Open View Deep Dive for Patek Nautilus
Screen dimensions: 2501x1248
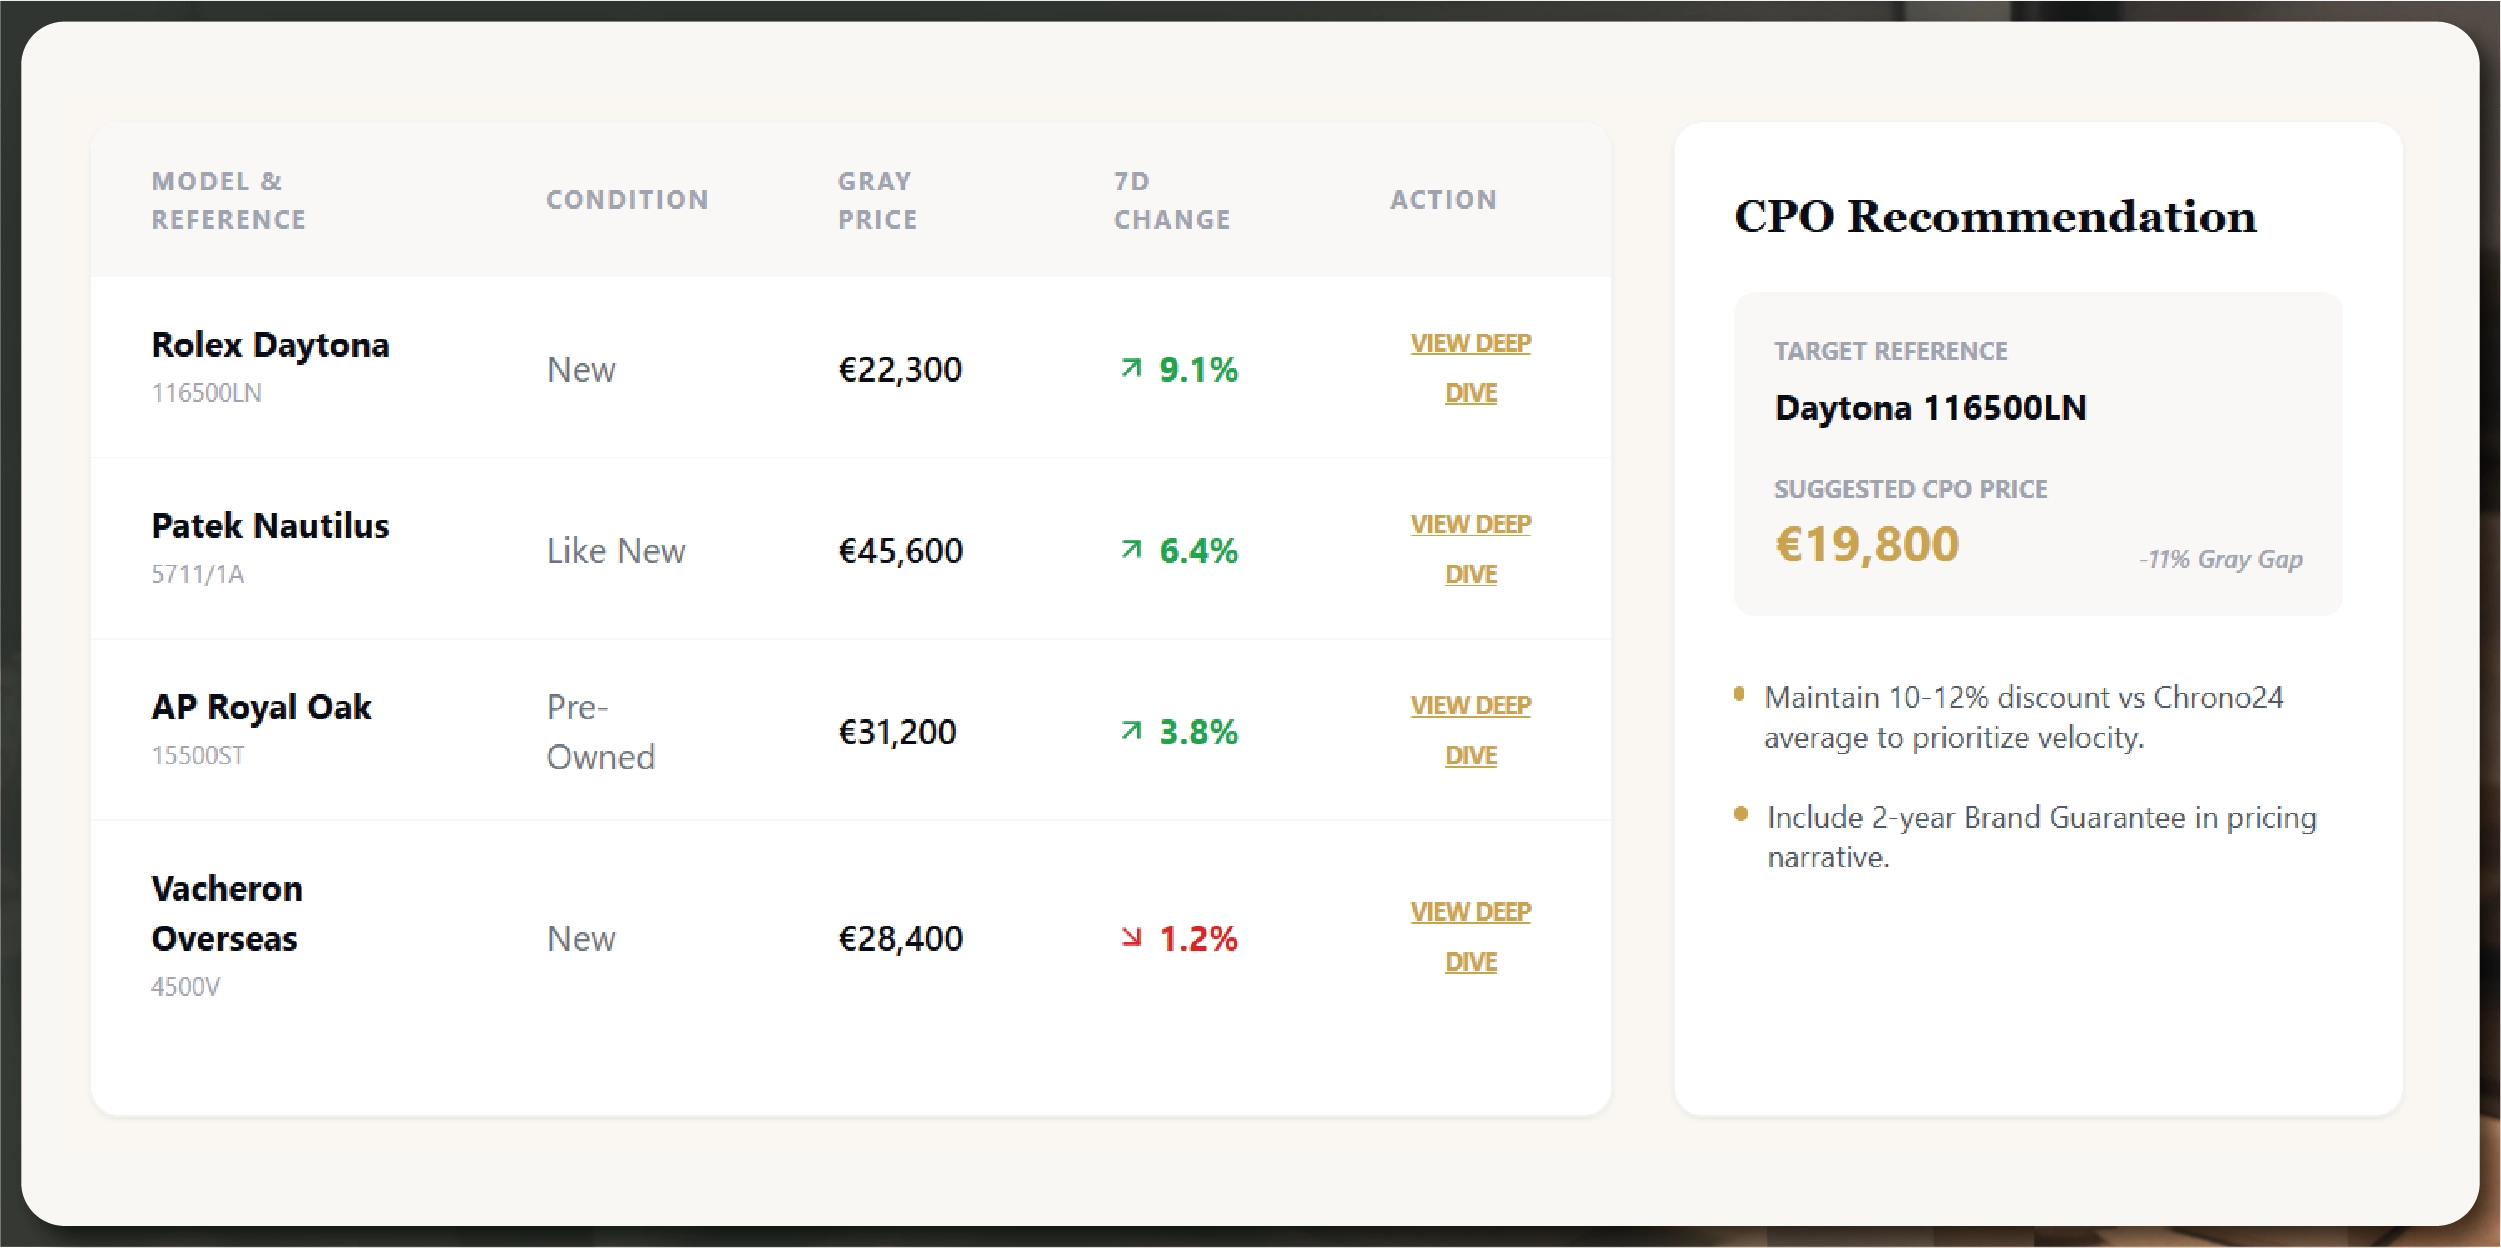(1470, 549)
